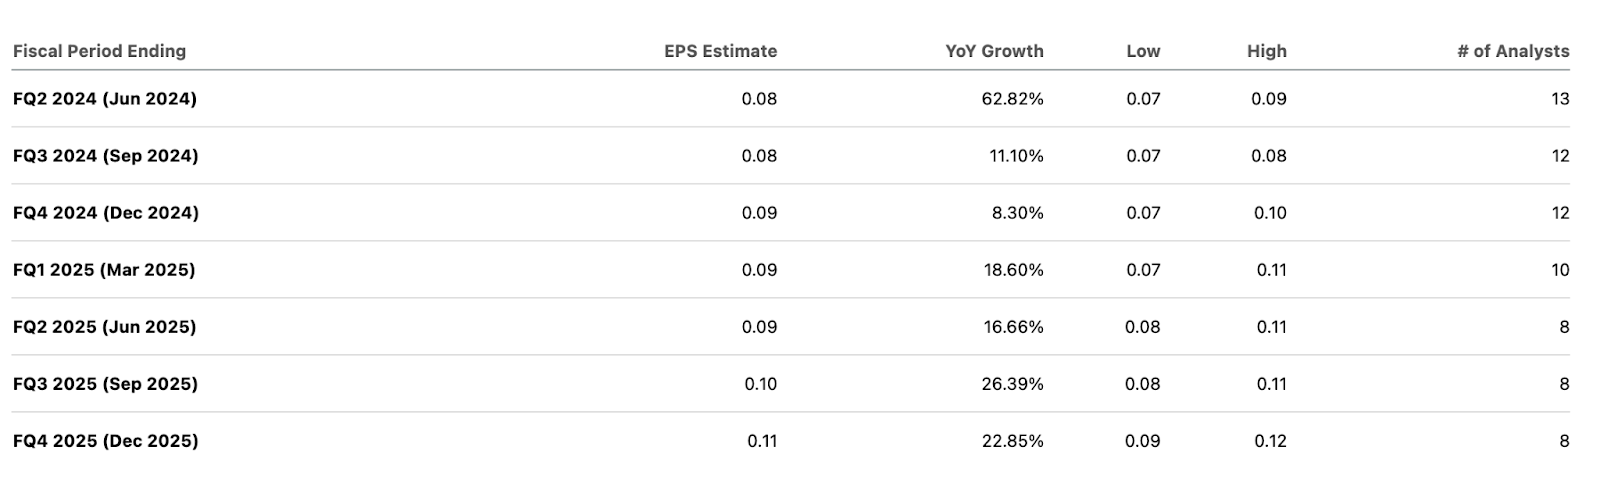1600x490 pixels.
Task: Select the 18.60% YoY growth cell
Action: 1013,270
